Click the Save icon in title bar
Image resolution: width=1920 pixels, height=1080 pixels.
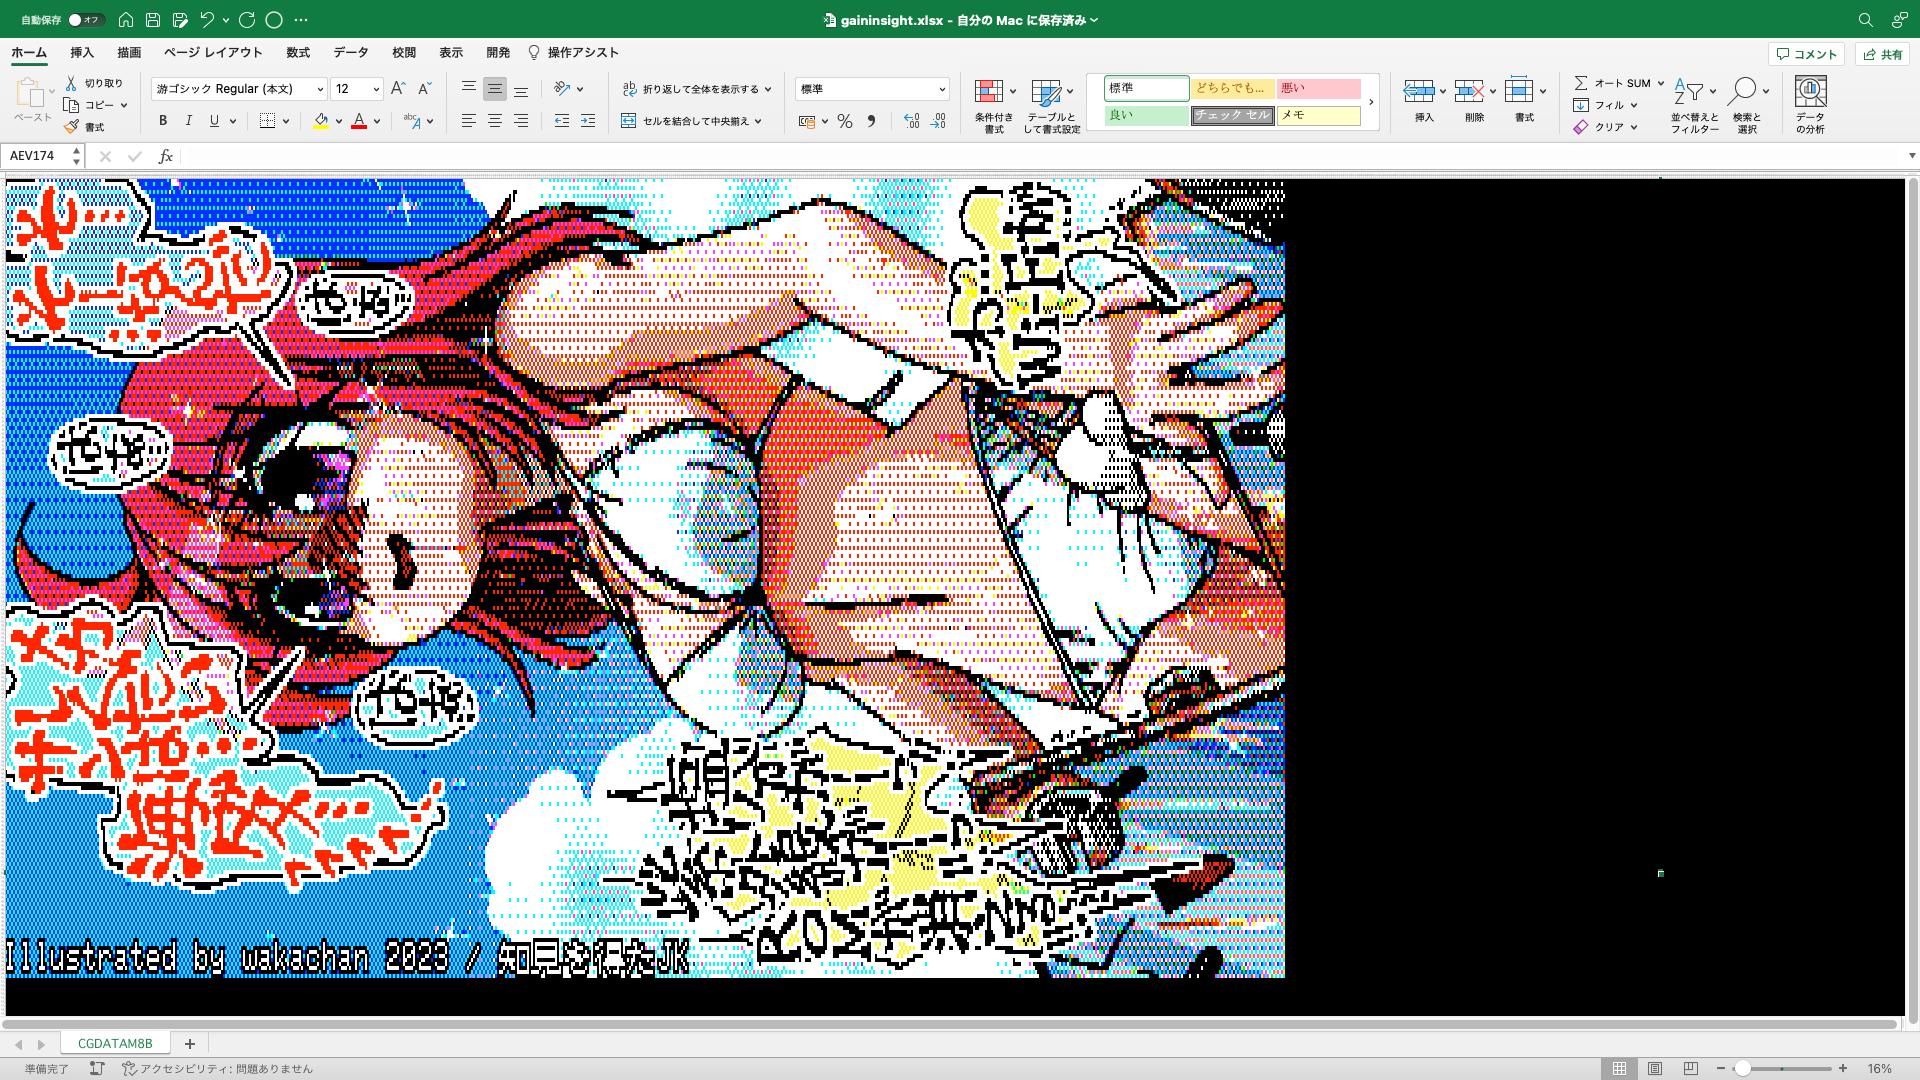[x=153, y=19]
